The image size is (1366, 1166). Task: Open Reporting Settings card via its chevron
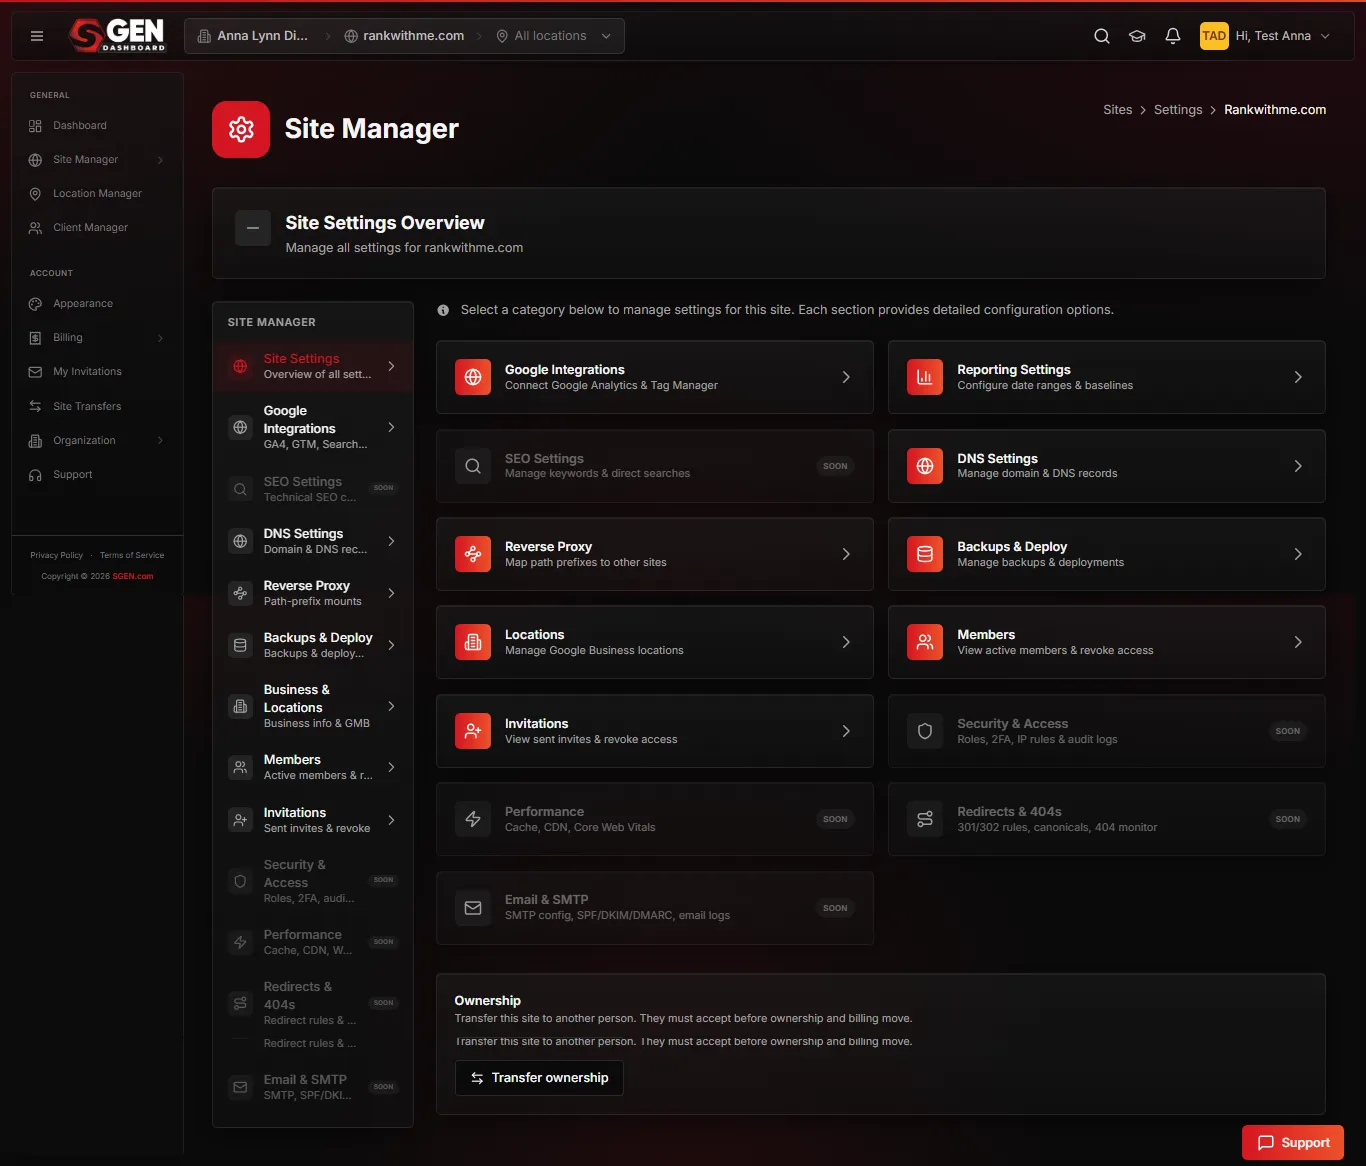point(1298,377)
